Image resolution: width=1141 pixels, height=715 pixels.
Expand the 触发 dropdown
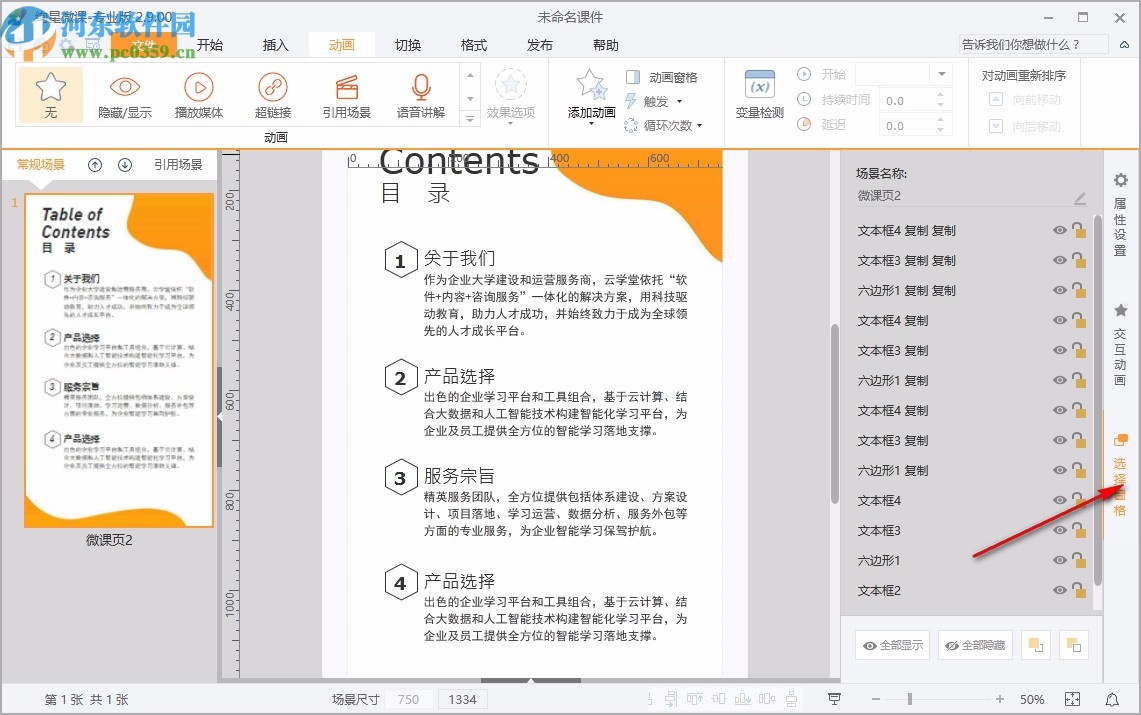(679, 102)
